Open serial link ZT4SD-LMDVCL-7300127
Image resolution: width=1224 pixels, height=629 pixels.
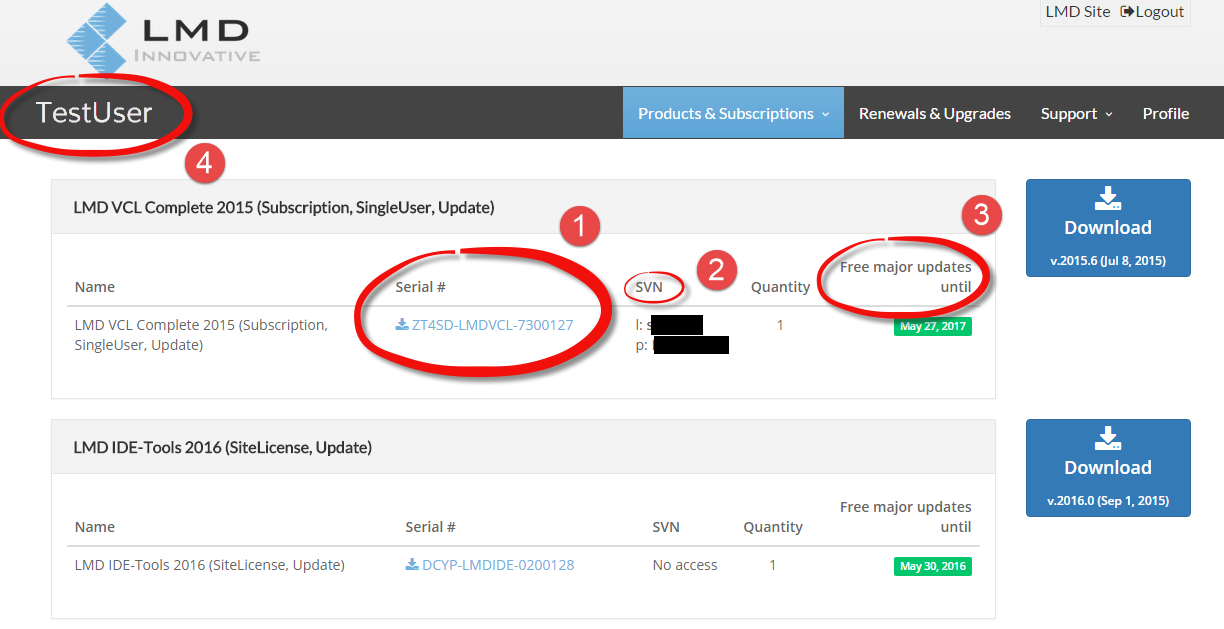(492, 325)
